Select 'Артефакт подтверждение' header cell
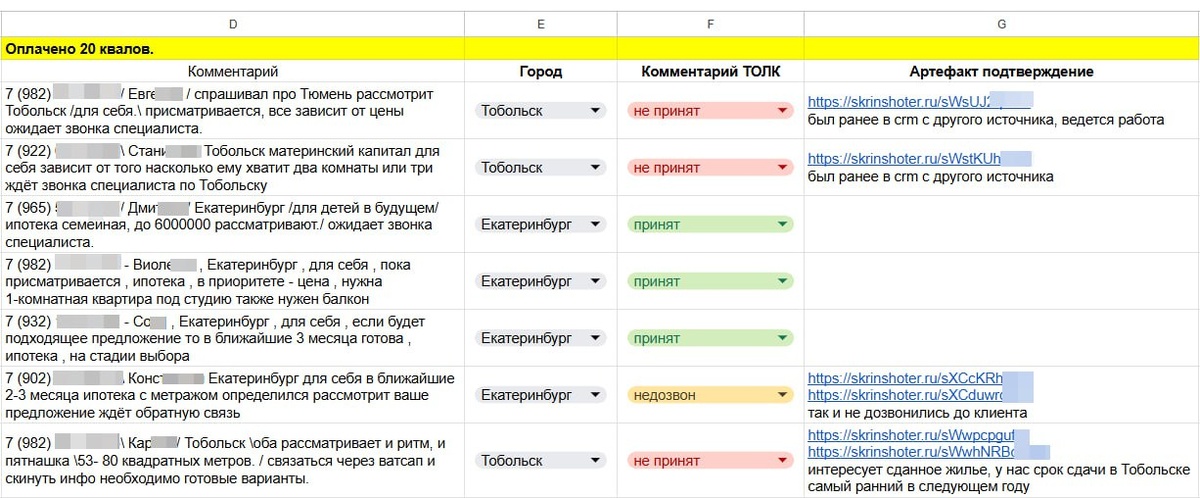The width and height of the screenshot is (1200, 498). click(1001, 72)
